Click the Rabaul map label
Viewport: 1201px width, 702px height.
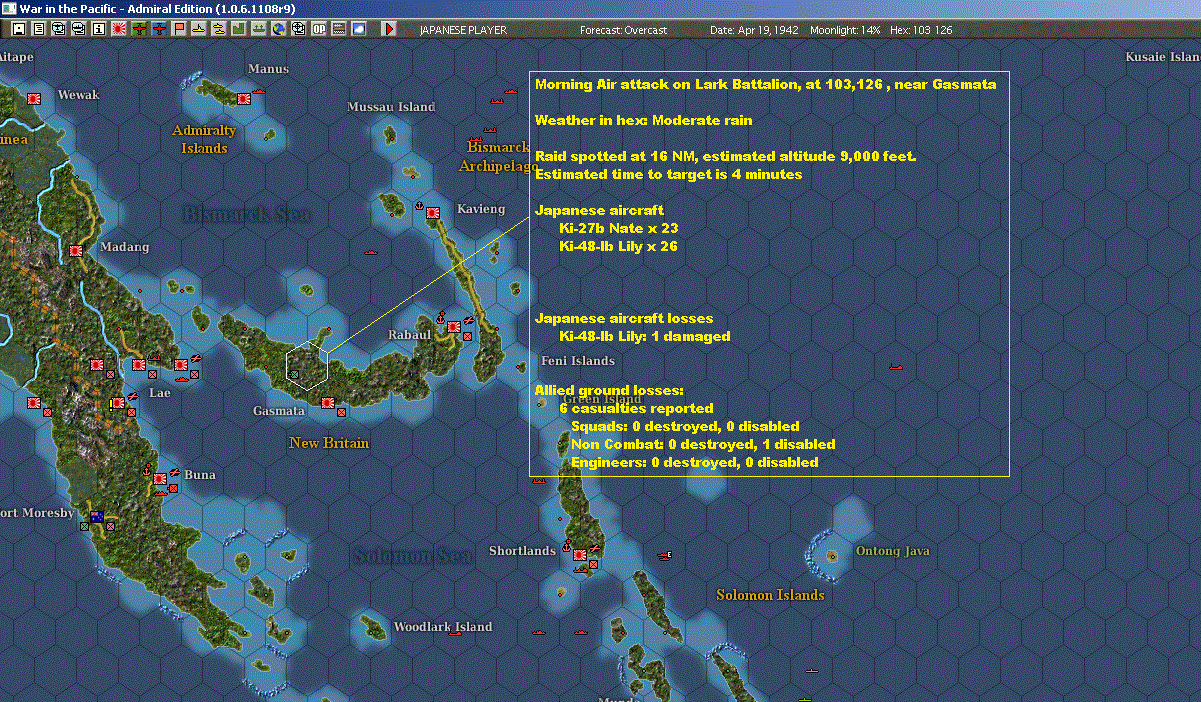coord(409,335)
